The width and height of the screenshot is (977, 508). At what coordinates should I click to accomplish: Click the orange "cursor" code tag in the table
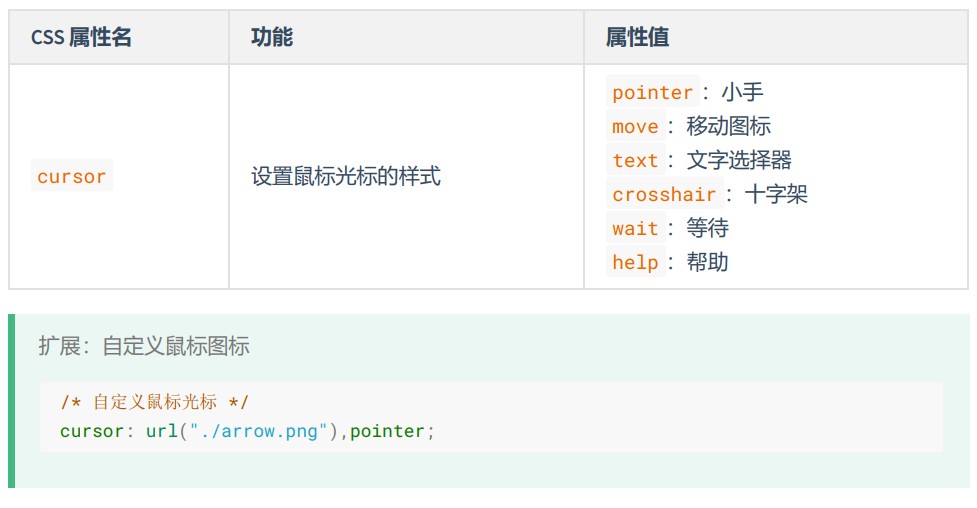[71, 177]
